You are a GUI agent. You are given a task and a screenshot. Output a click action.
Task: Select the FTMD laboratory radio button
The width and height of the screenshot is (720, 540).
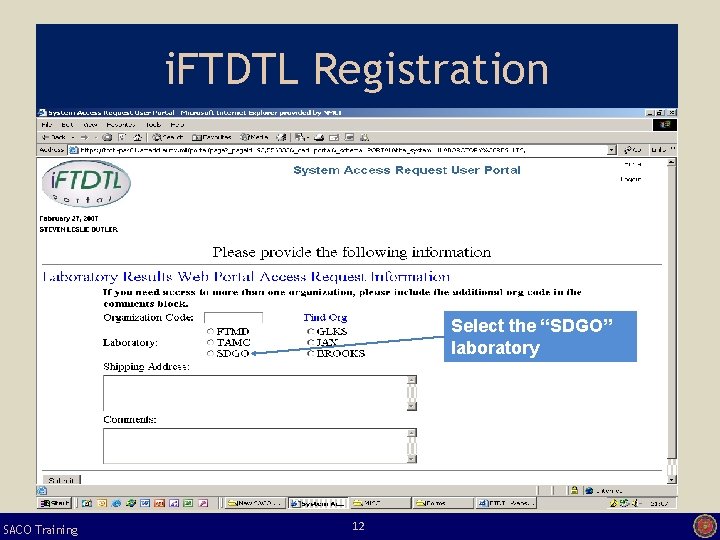pos(210,331)
